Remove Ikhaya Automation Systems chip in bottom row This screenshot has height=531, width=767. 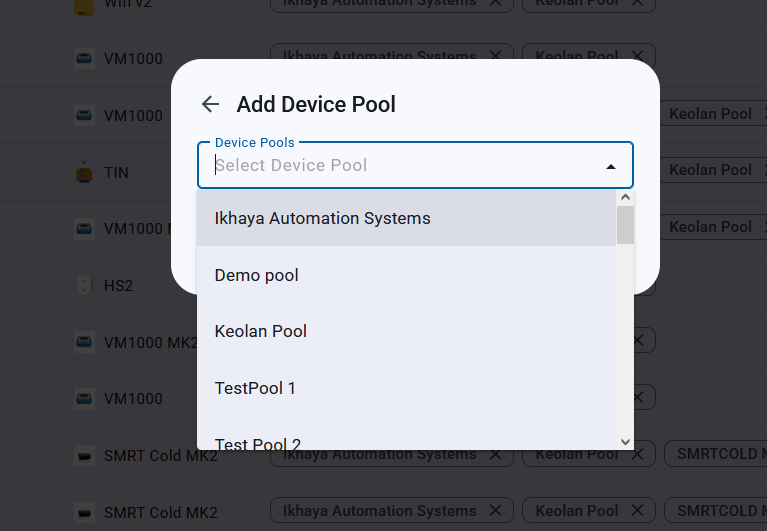point(496,511)
